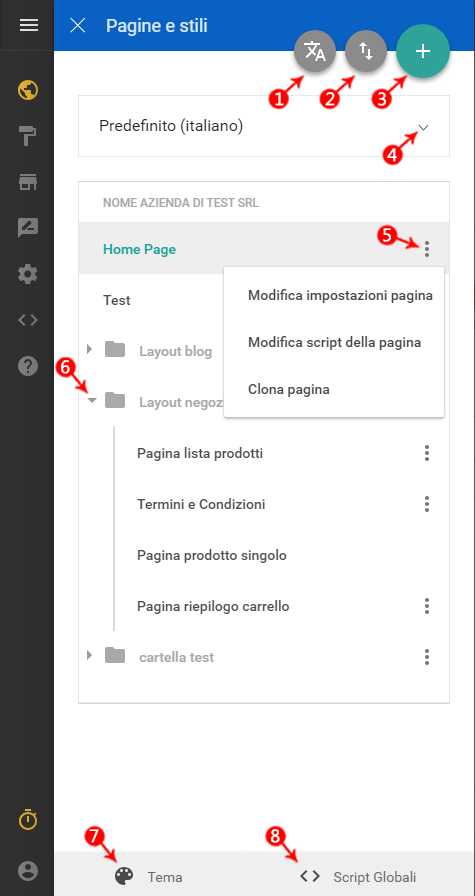The width and height of the screenshot is (475, 896).
Task: Open the Predefinito (italiano) language dropdown
Action: pos(264,126)
